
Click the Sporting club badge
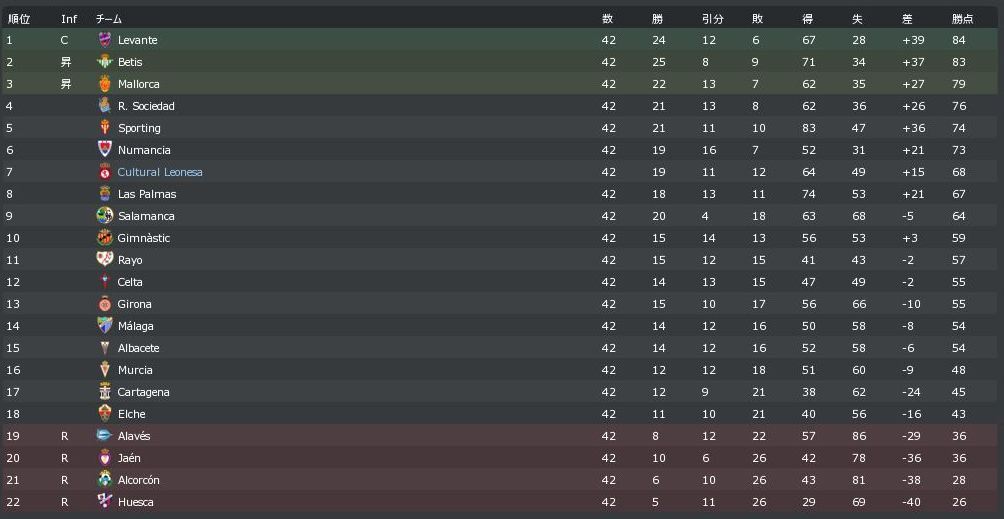point(104,128)
